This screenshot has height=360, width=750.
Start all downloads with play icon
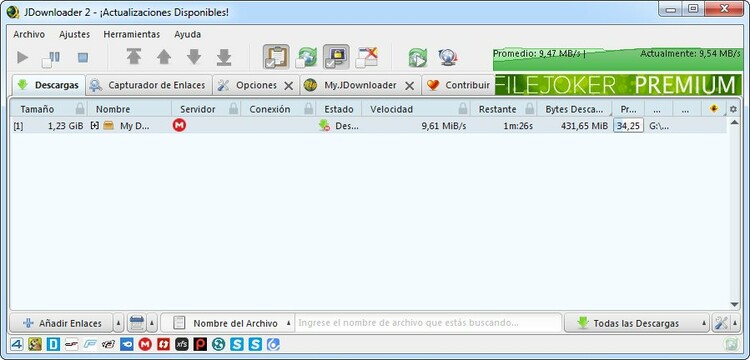coord(22,58)
